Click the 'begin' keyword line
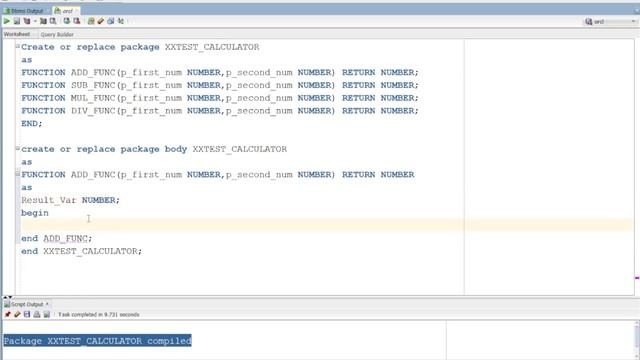This screenshot has height=360, width=640. point(35,213)
